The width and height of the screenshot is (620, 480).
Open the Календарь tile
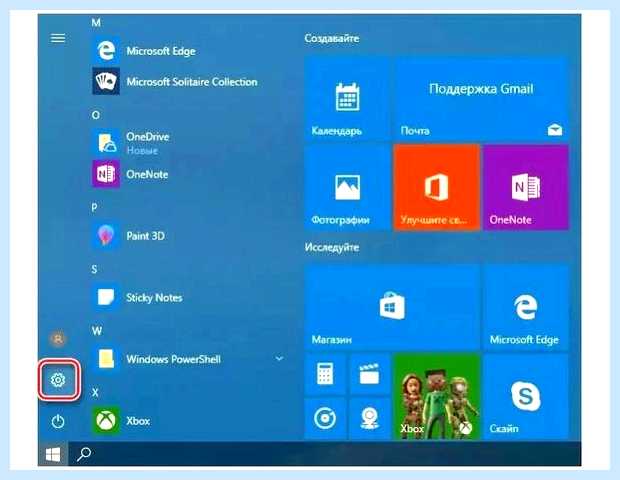348,99
